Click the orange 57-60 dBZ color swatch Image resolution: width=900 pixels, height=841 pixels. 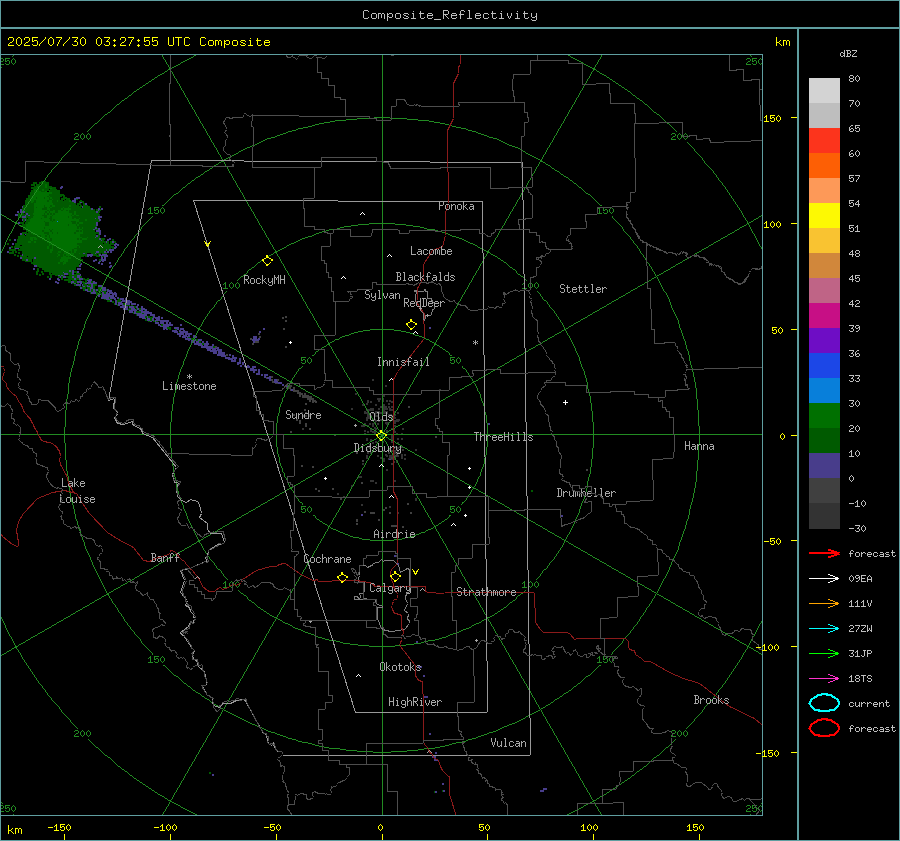[x=824, y=166]
